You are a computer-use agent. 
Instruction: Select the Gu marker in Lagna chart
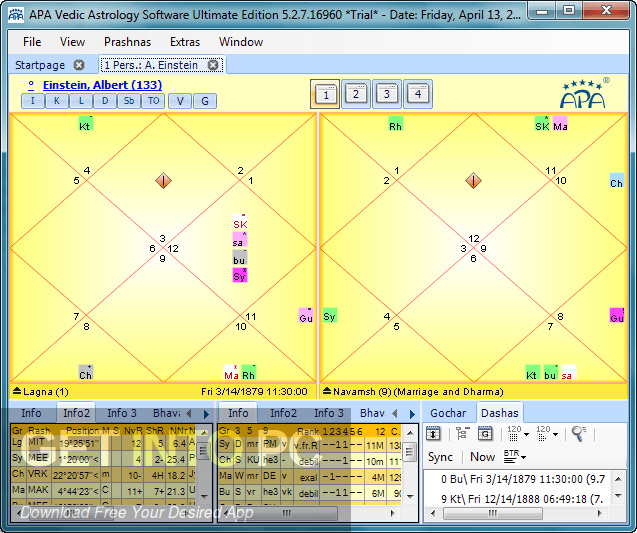(306, 316)
